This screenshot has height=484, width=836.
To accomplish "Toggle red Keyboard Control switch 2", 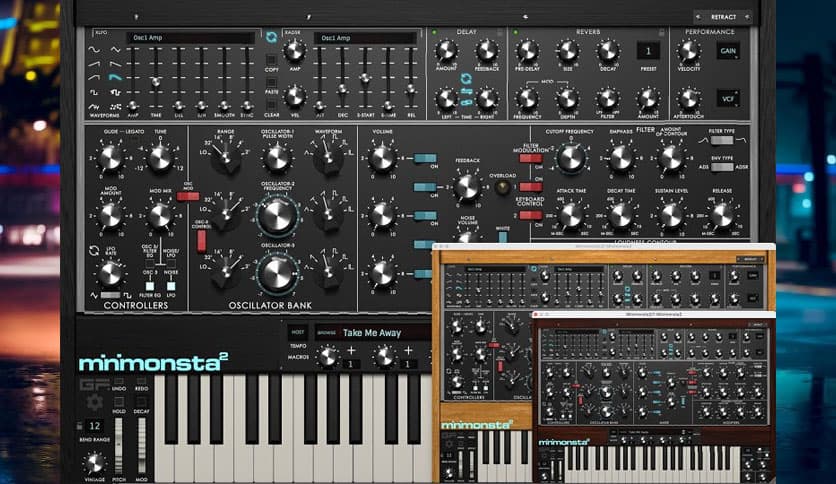I will coord(530,215).
